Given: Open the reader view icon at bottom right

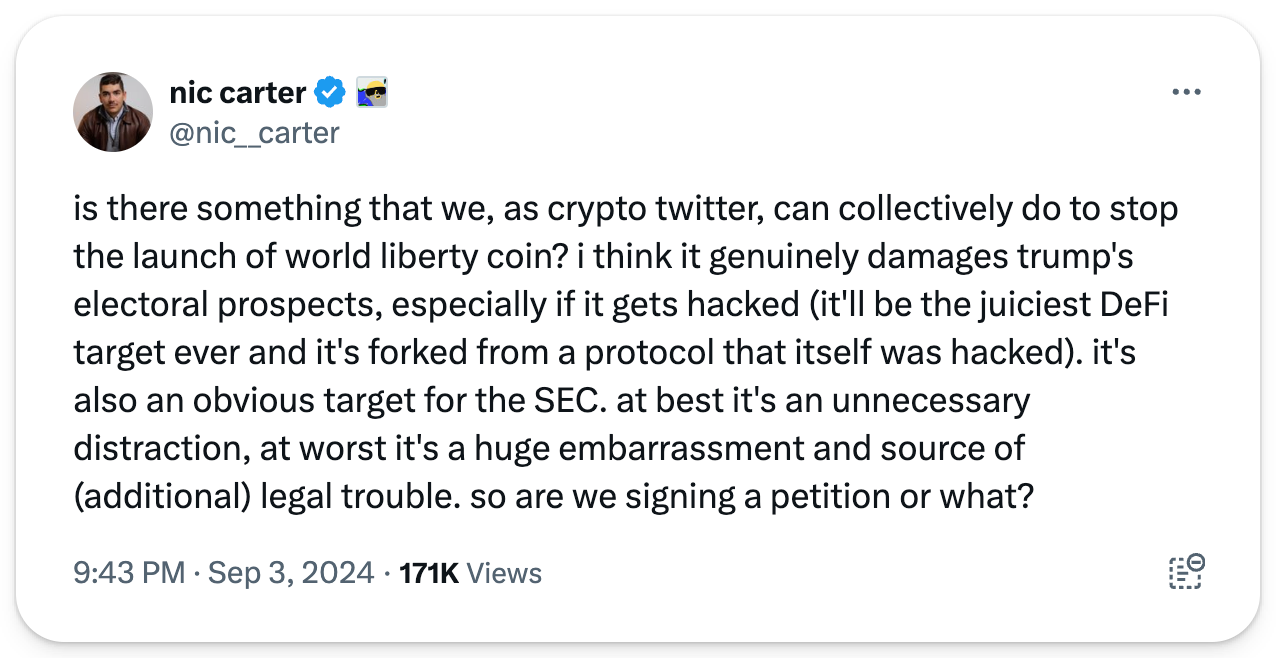Looking at the screenshot, I should coord(1185,572).
